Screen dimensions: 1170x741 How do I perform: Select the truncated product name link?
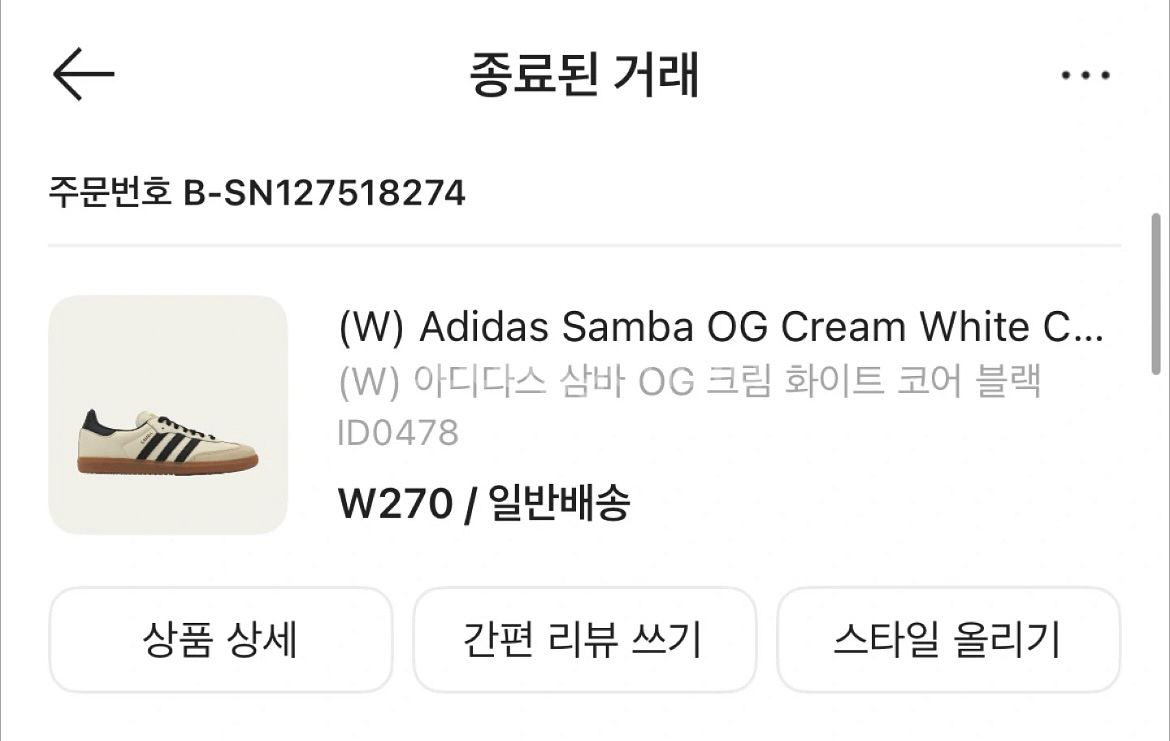click(x=722, y=327)
